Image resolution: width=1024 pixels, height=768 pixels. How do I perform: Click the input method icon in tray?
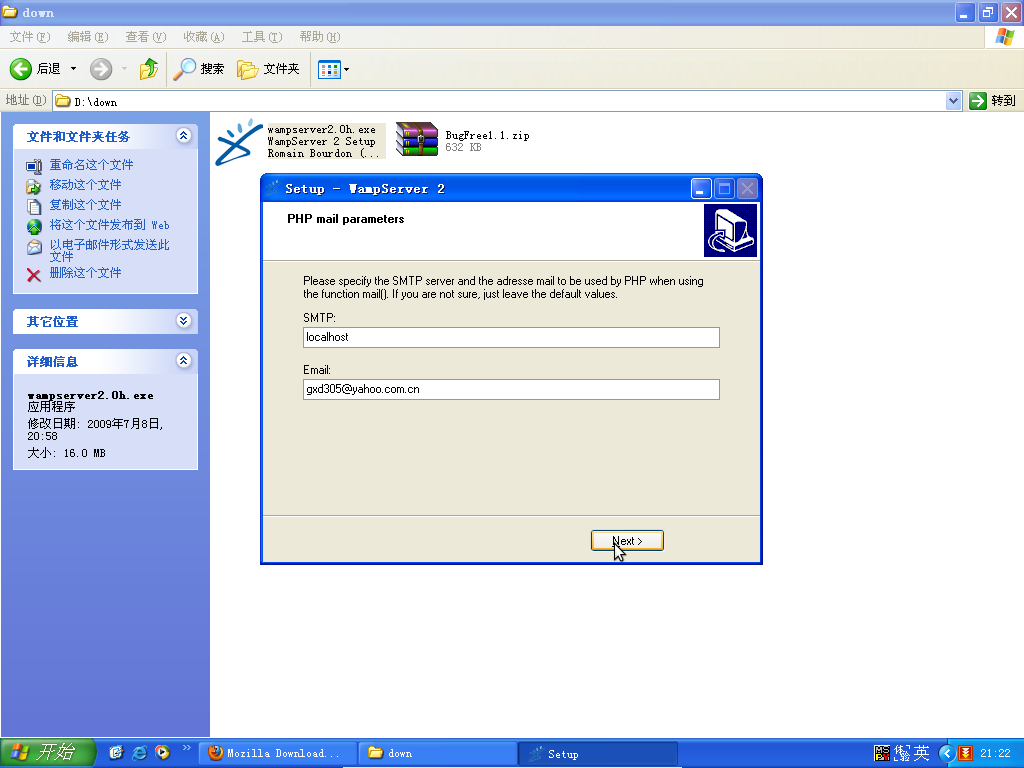pos(882,753)
